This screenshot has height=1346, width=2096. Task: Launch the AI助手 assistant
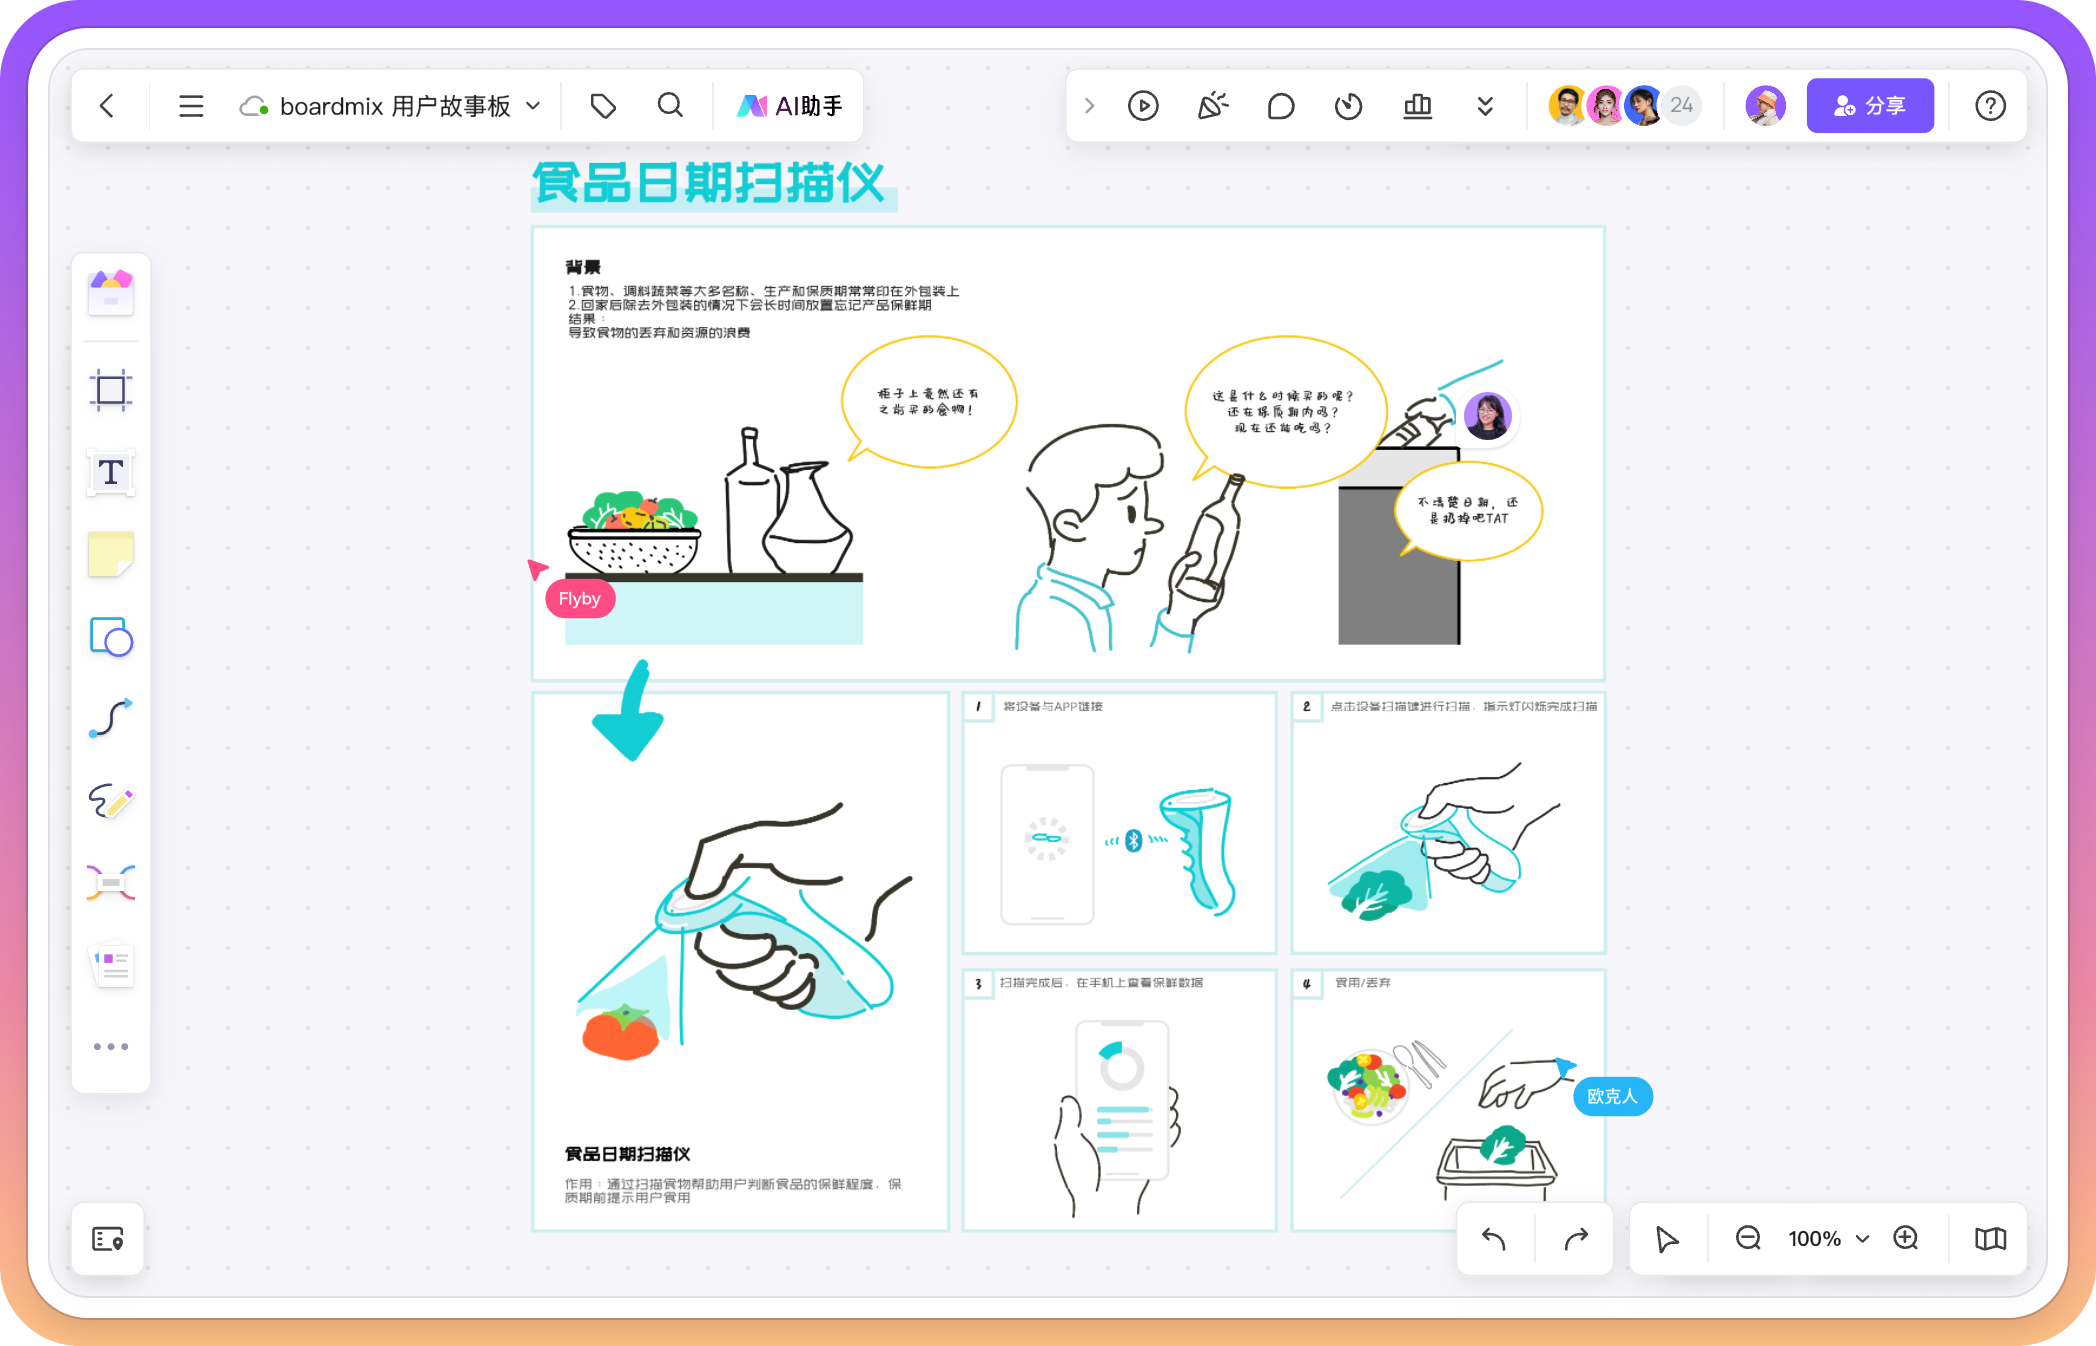point(789,105)
